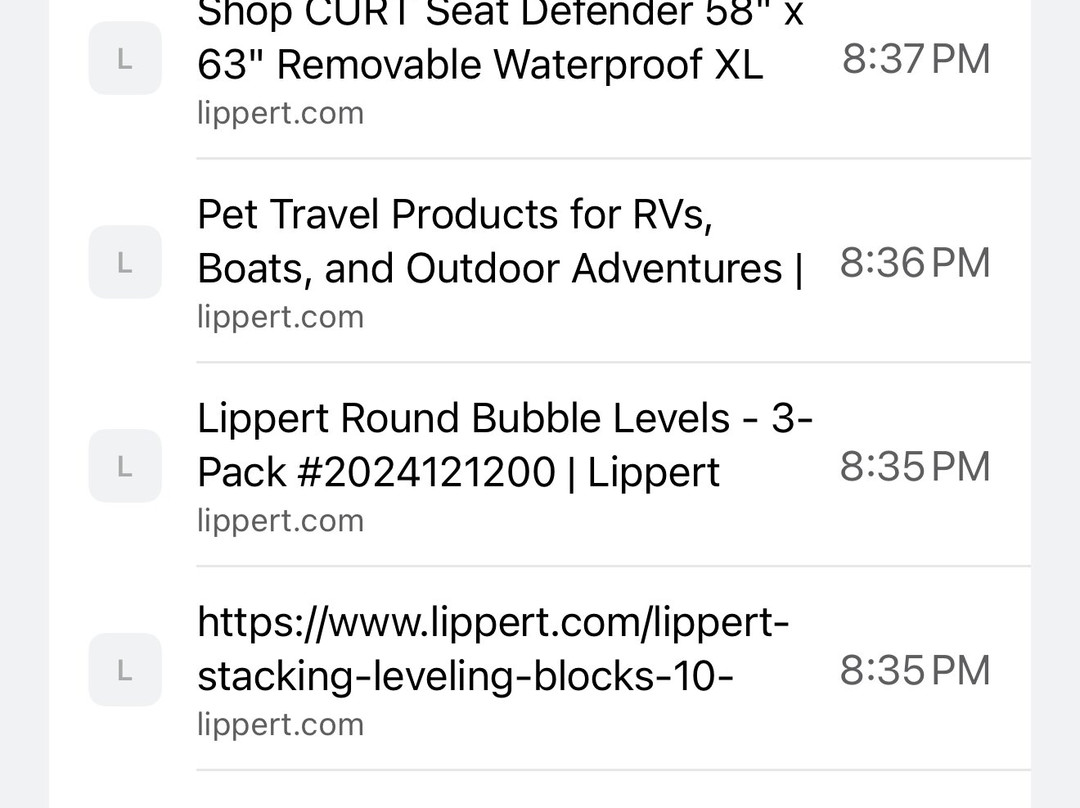Click 'Pack #2024121200 | Lippert' title line
Viewport: 1080px width, 808px height.
459,472
